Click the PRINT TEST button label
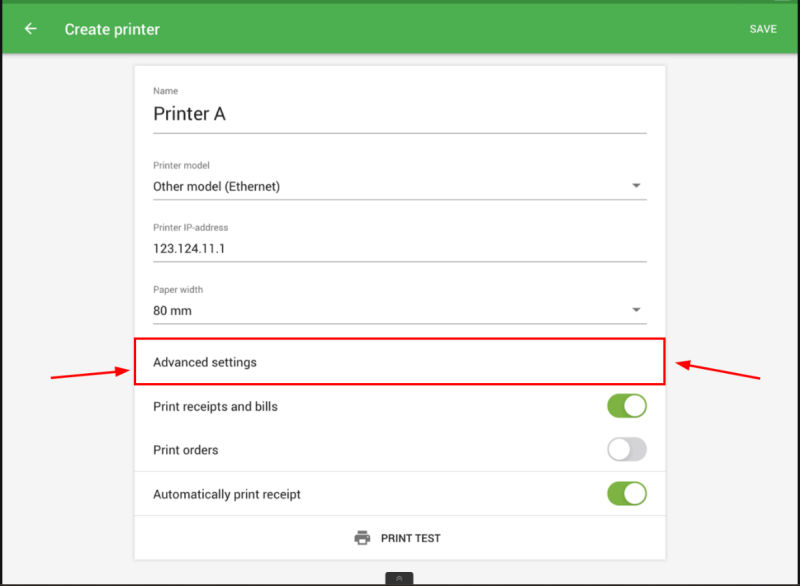800x586 pixels. (x=410, y=538)
